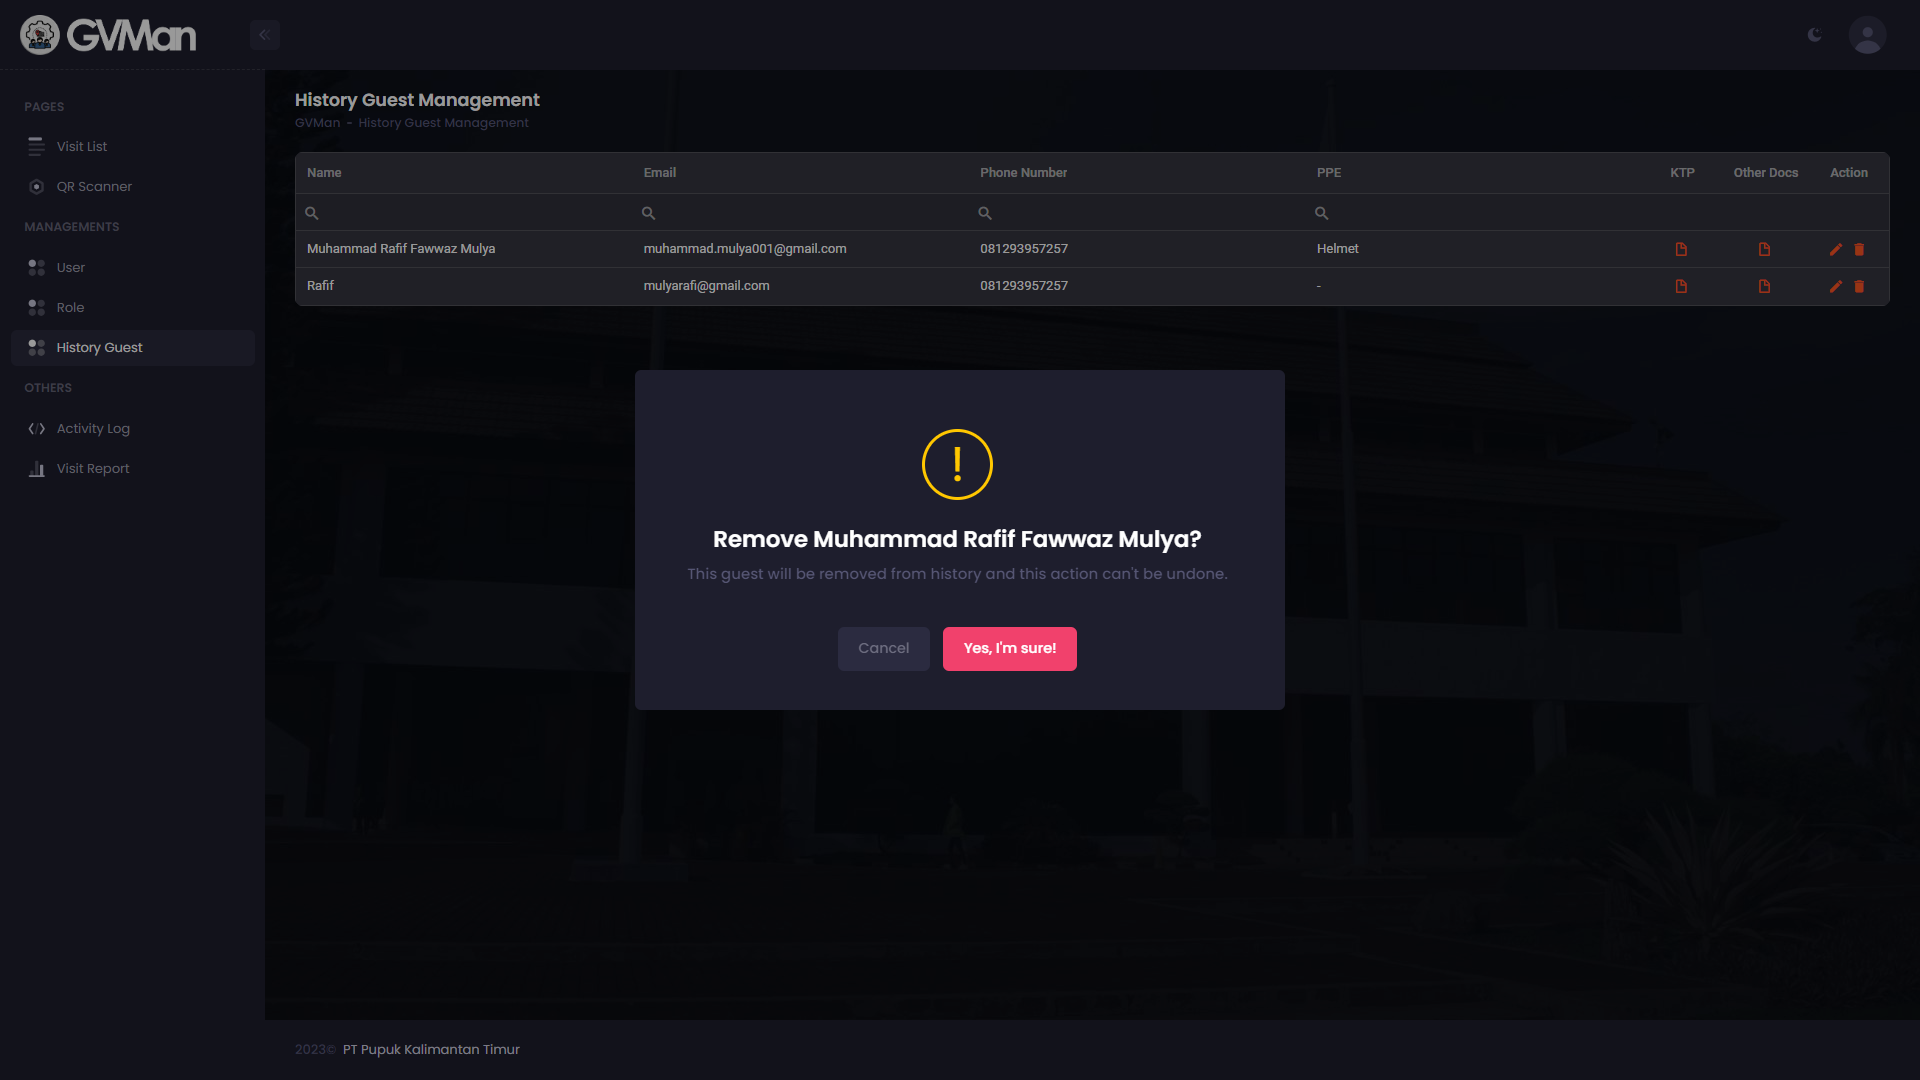Click the Email column filter field

pos(800,213)
